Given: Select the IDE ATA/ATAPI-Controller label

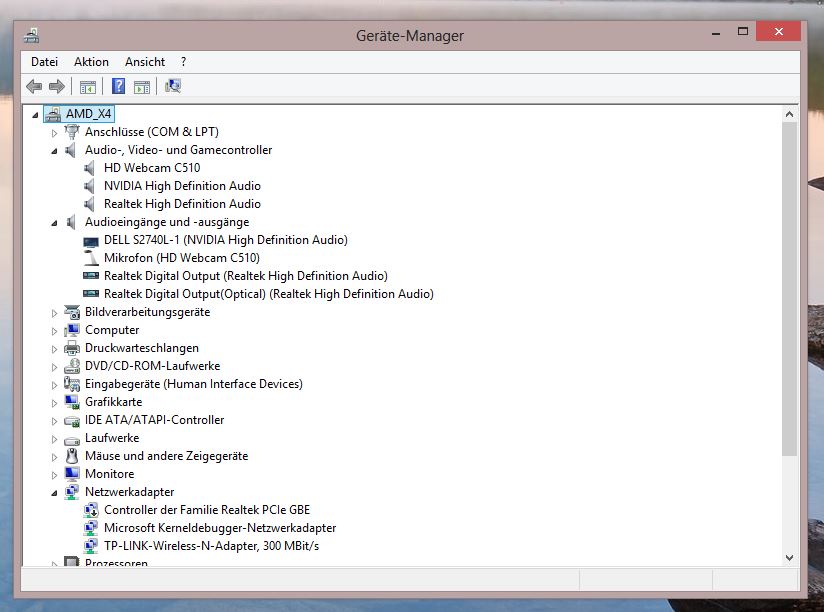Looking at the screenshot, I should pos(154,420).
